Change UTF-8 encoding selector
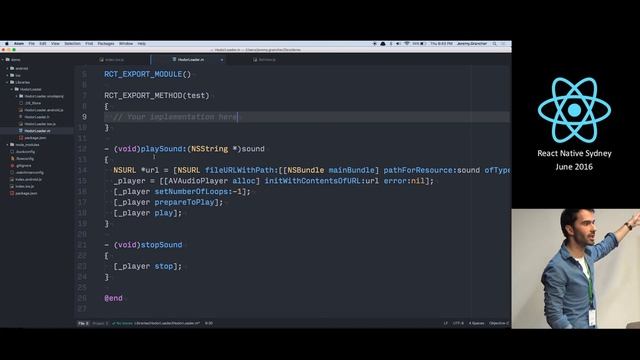Image resolution: width=640 pixels, height=360 pixels. coord(458,323)
